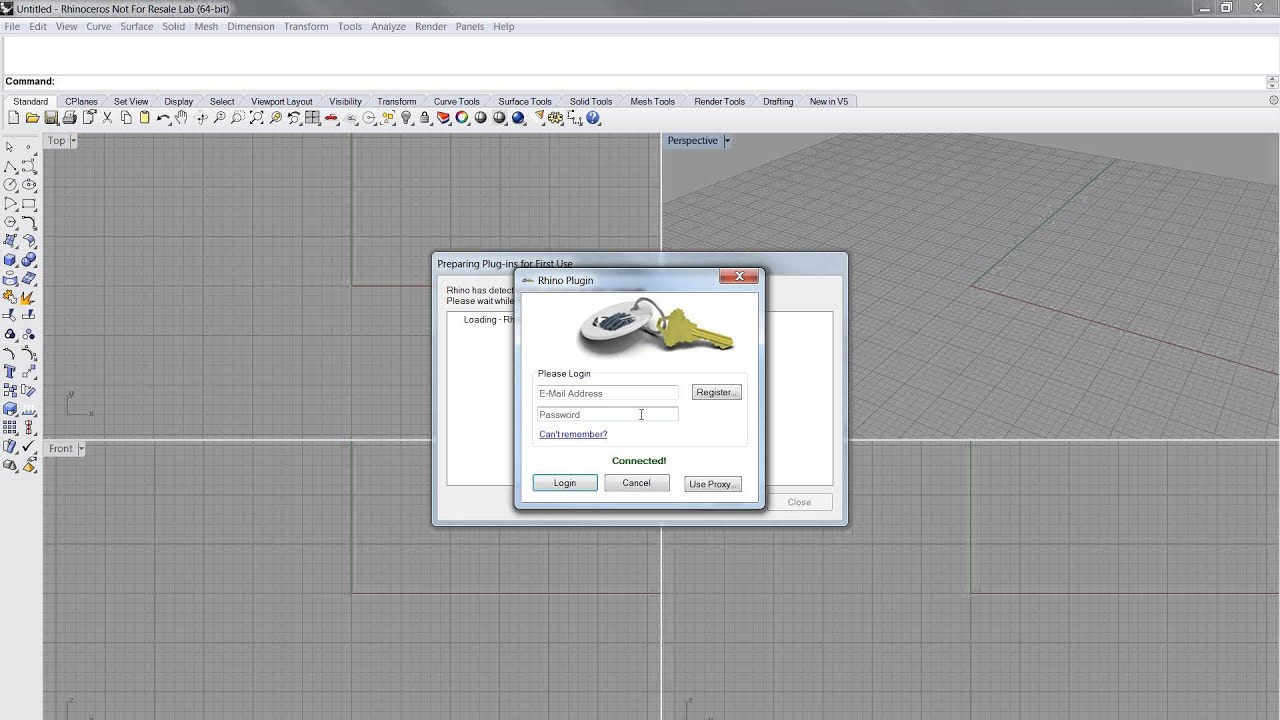Click the padlock Lock objects icon
Image resolution: width=1280 pixels, height=720 pixels.
click(425, 118)
